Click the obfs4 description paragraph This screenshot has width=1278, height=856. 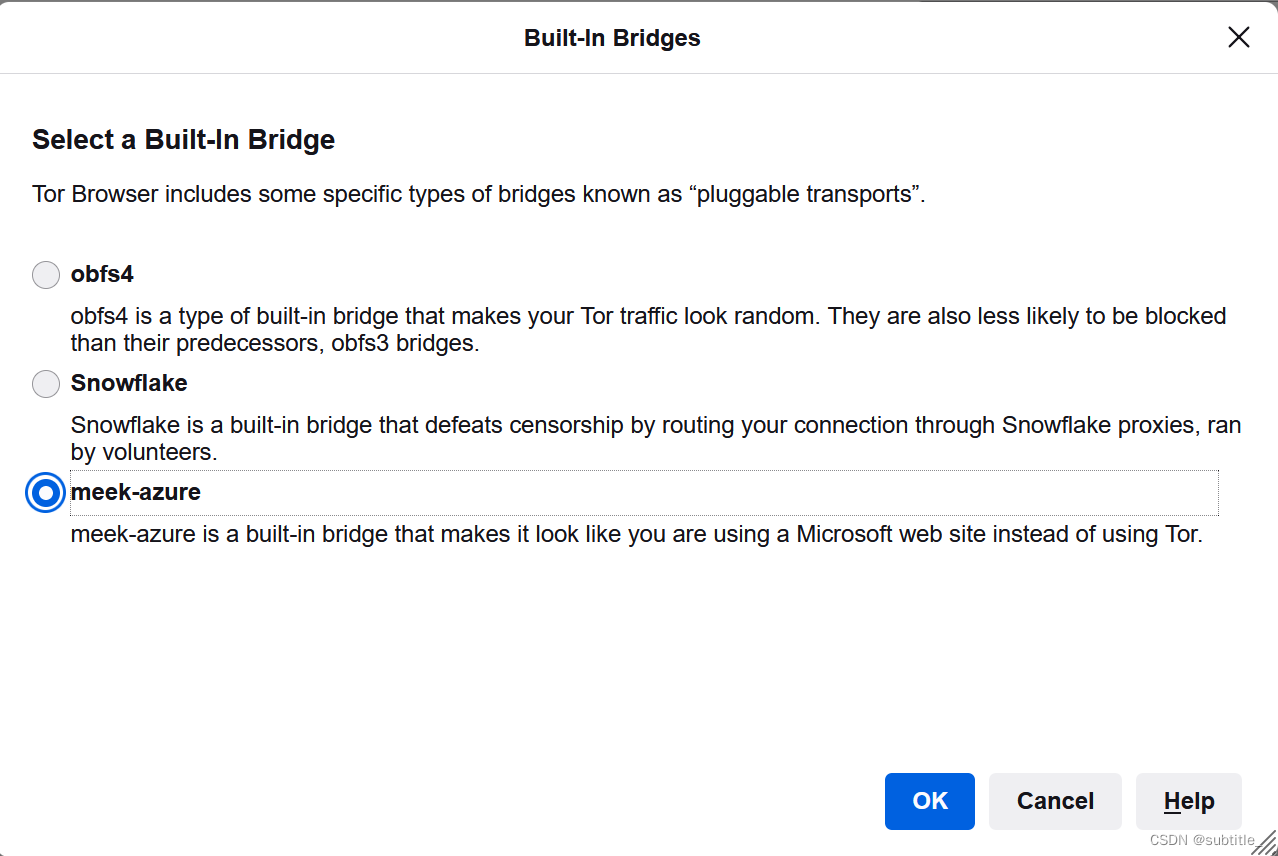click(648, 330)
